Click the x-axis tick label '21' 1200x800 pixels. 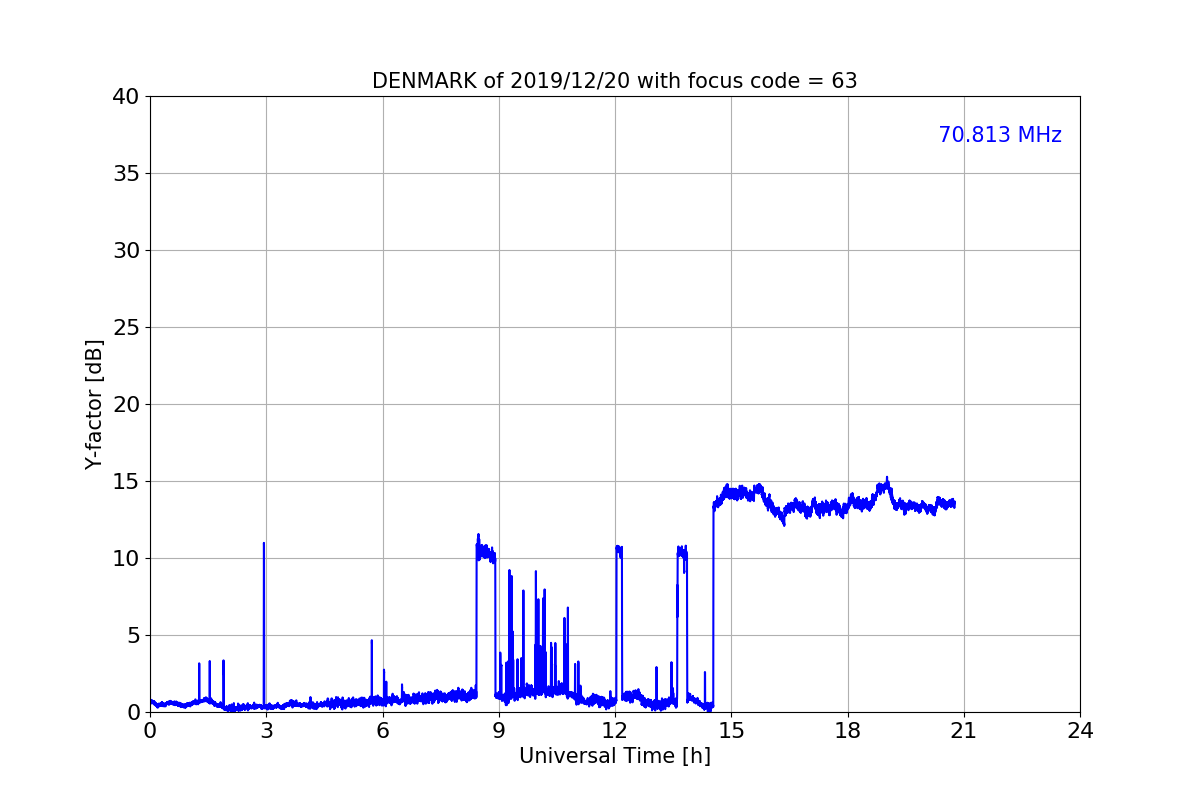point(964,731)
